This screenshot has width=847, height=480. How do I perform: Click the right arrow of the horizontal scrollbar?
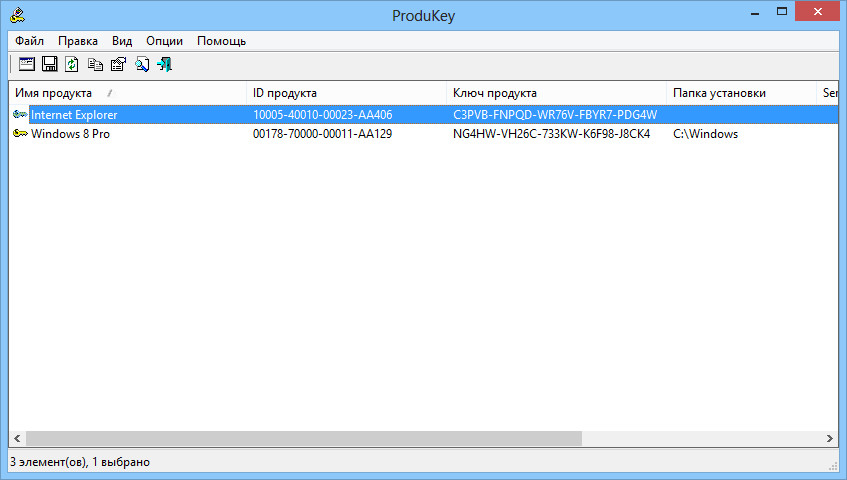[830, 438]
